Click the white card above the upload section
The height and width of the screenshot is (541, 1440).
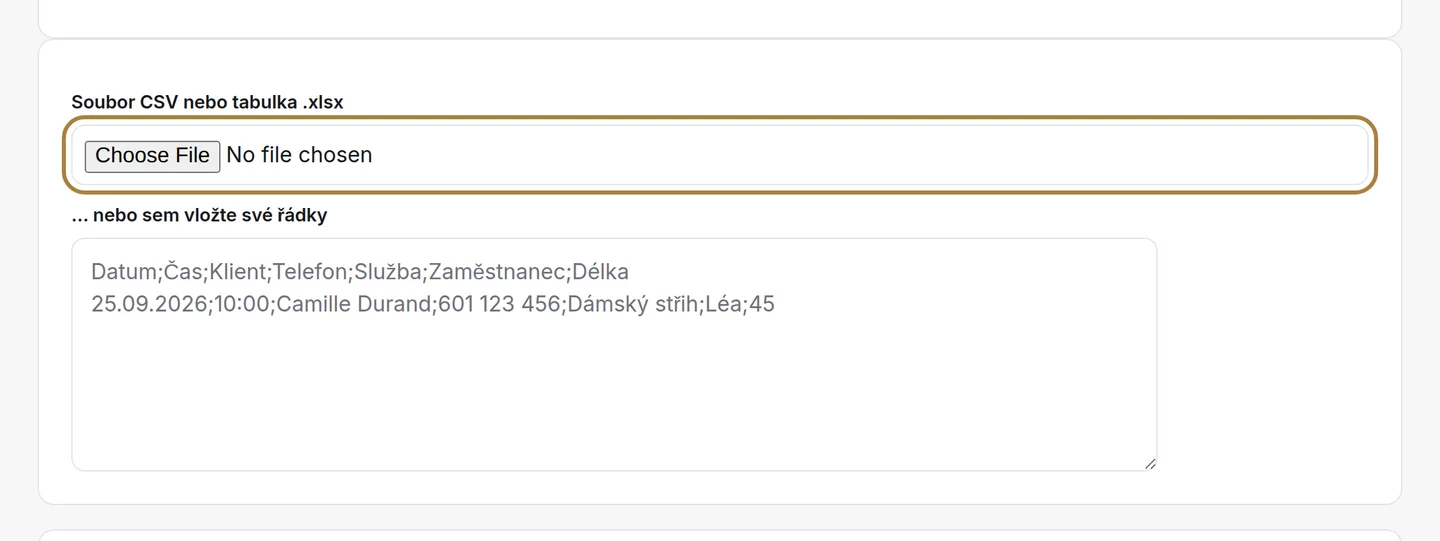coord(720,17)
